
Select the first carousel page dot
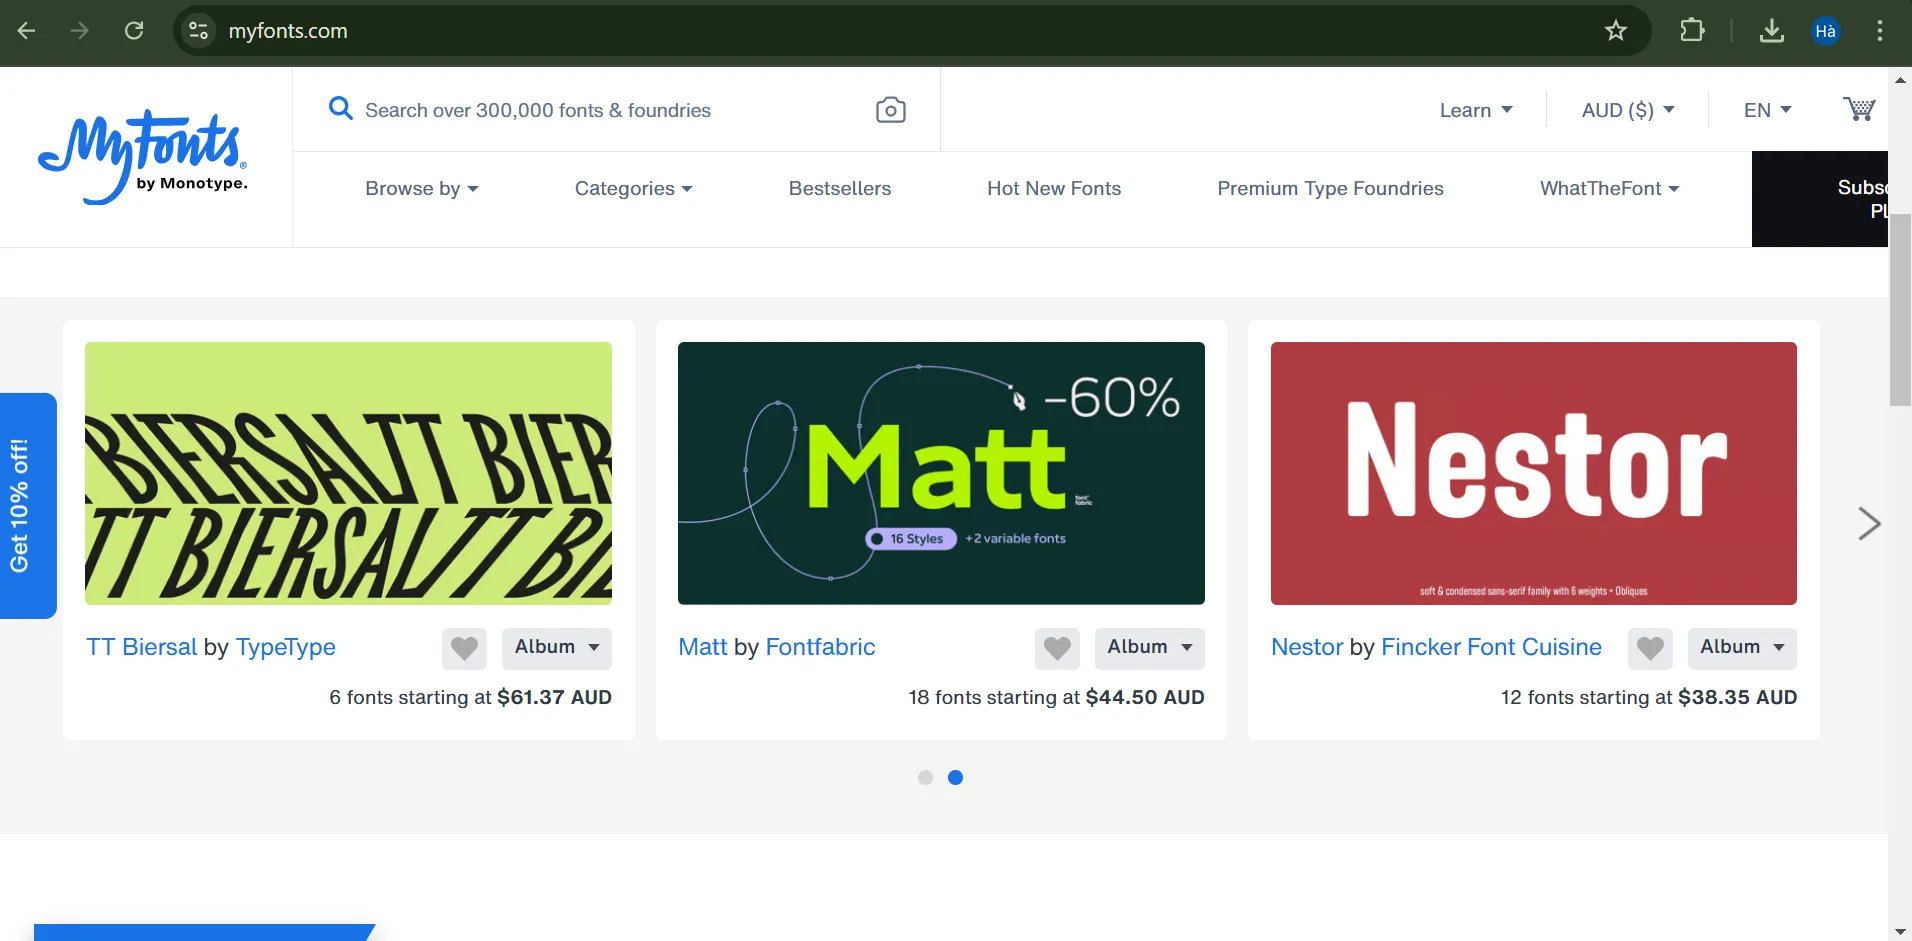coord(925,777)
